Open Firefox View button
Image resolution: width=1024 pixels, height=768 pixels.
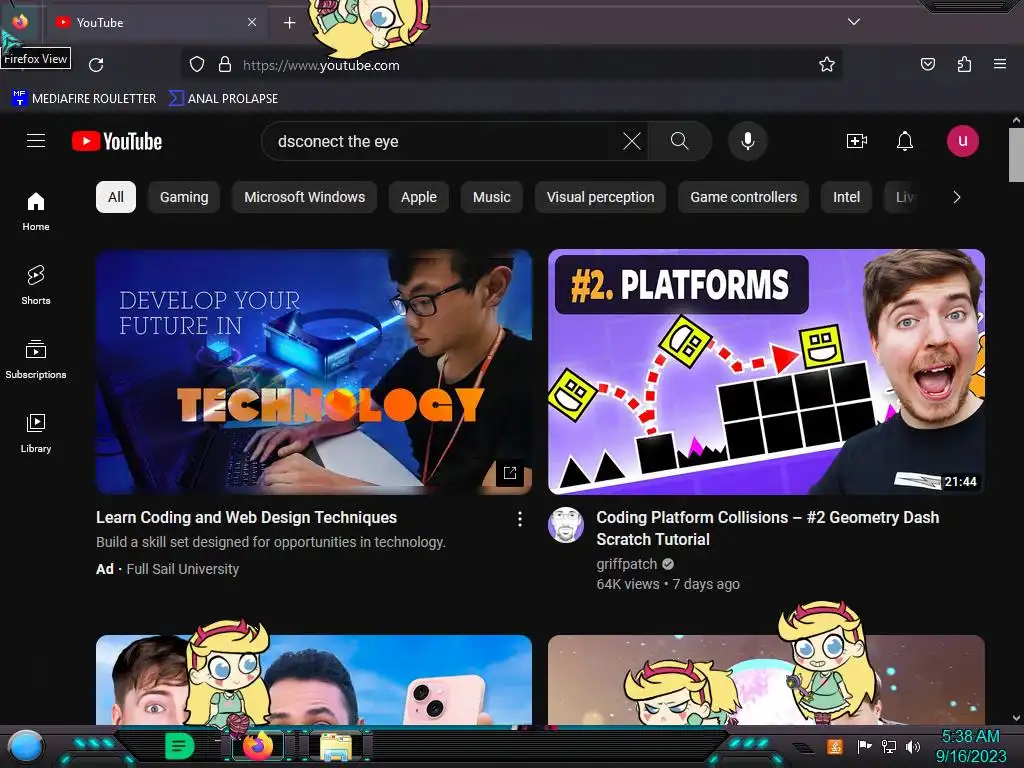point(20,22)
